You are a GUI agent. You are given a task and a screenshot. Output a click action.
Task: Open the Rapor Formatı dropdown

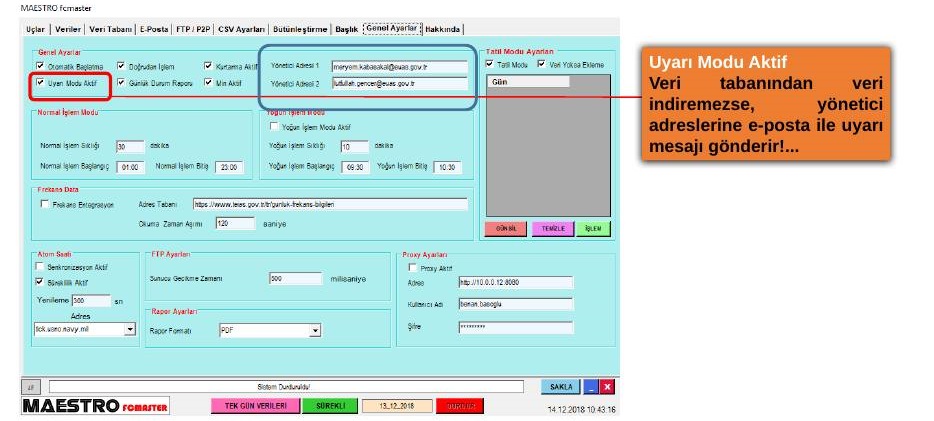[x=316, y=330]
